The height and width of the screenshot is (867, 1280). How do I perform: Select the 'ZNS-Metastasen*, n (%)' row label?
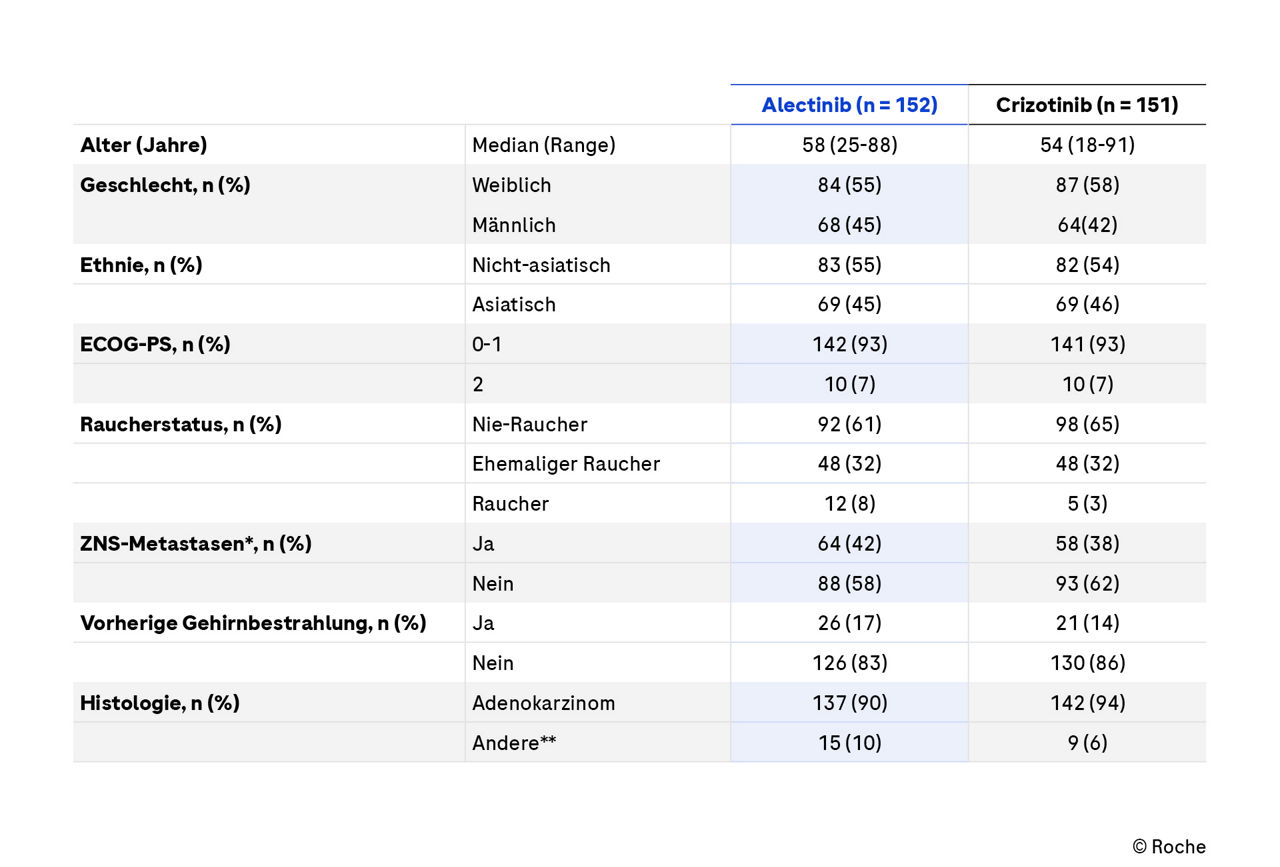point(196,544)
